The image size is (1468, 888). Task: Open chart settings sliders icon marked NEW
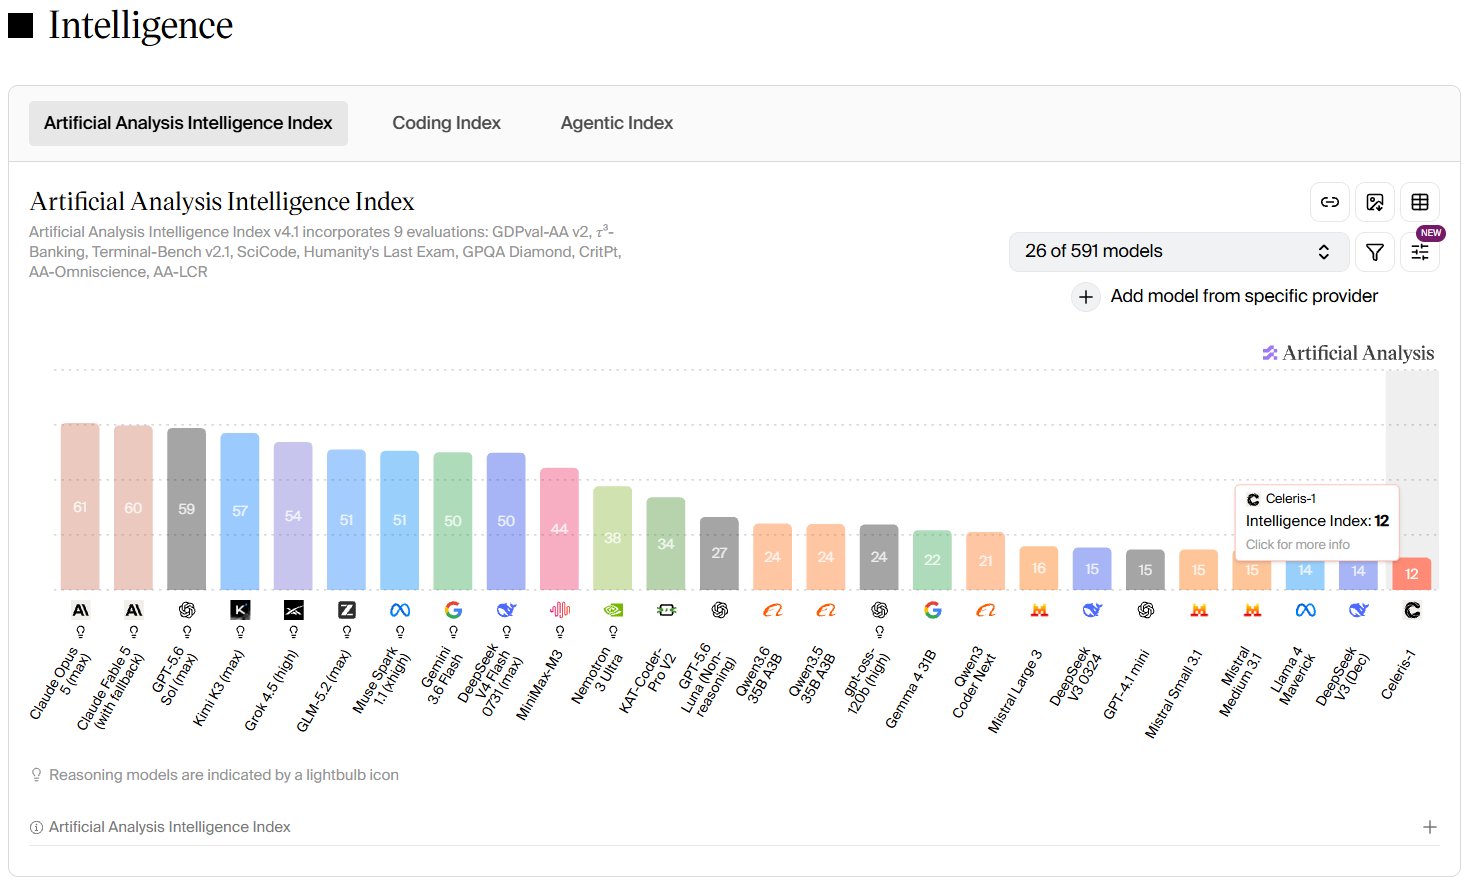[1420, 252]
